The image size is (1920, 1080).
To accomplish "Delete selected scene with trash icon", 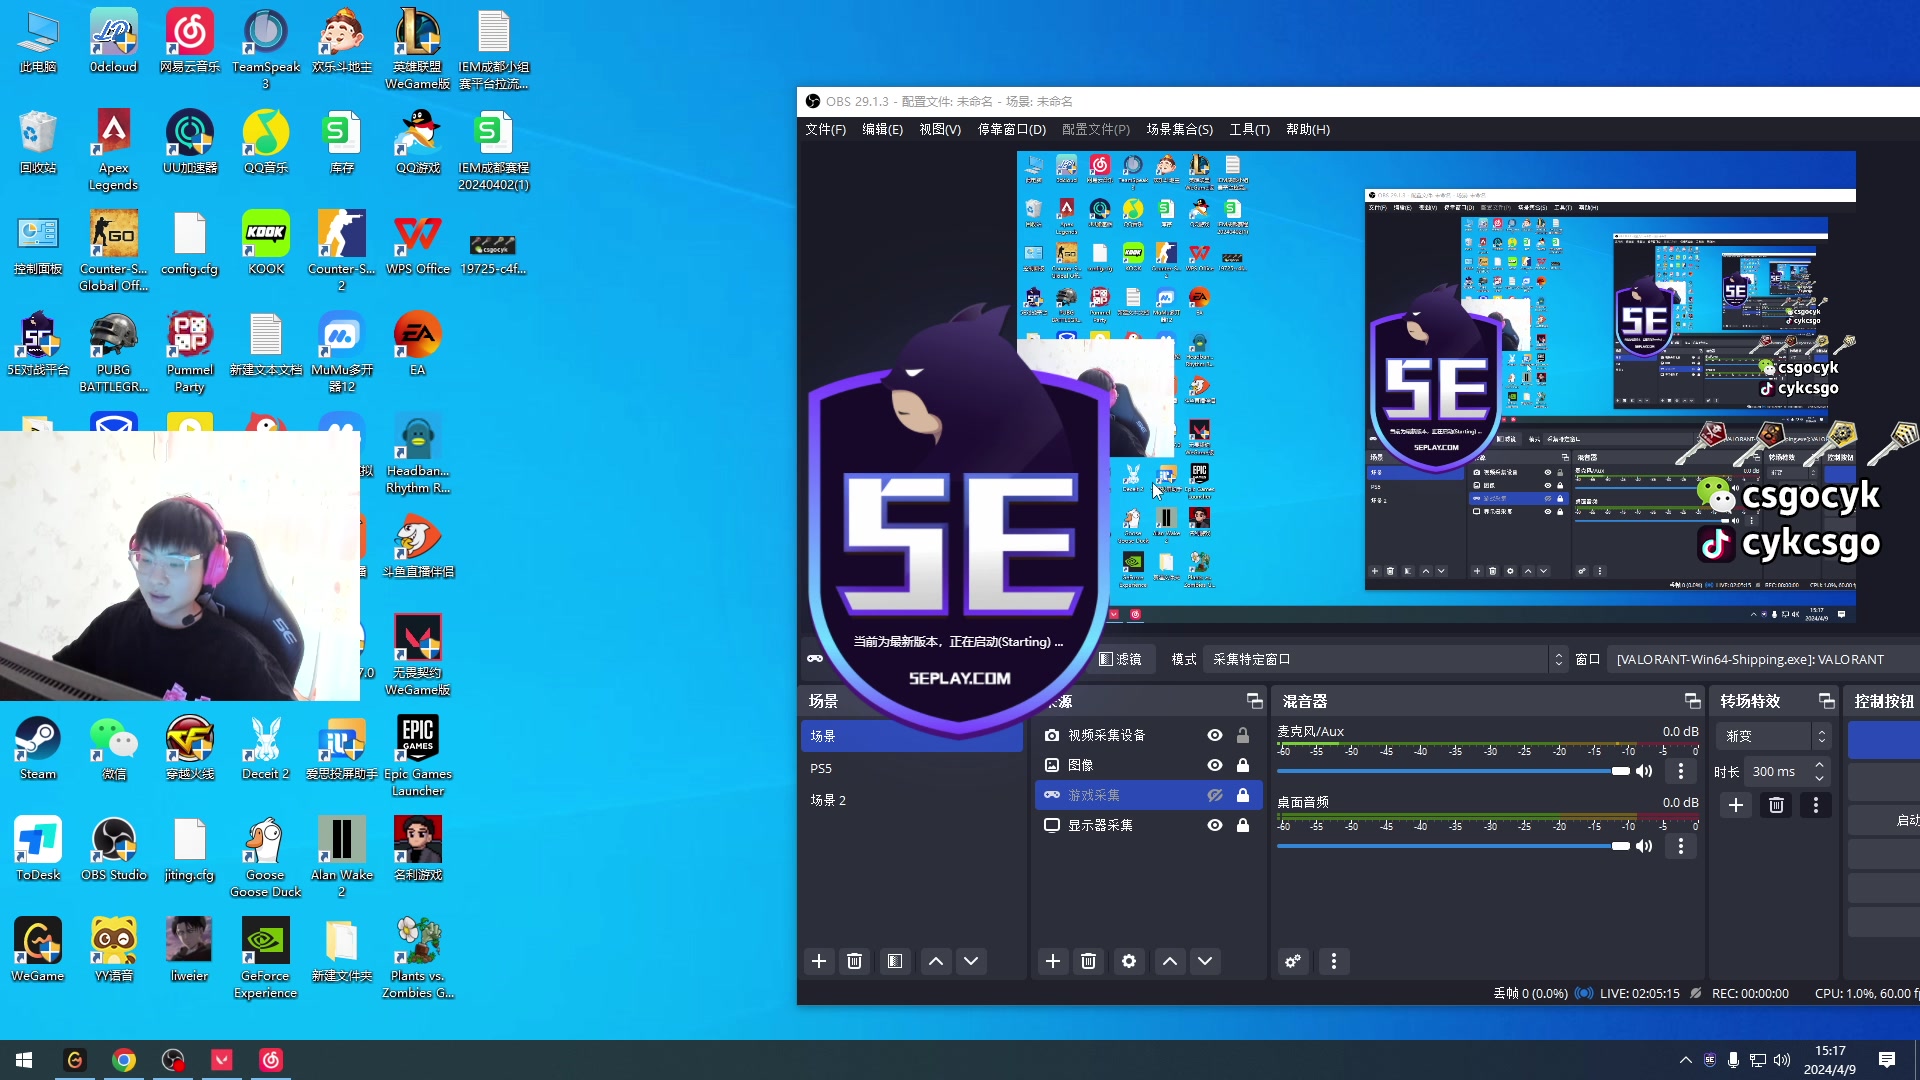I will [855, 961].
